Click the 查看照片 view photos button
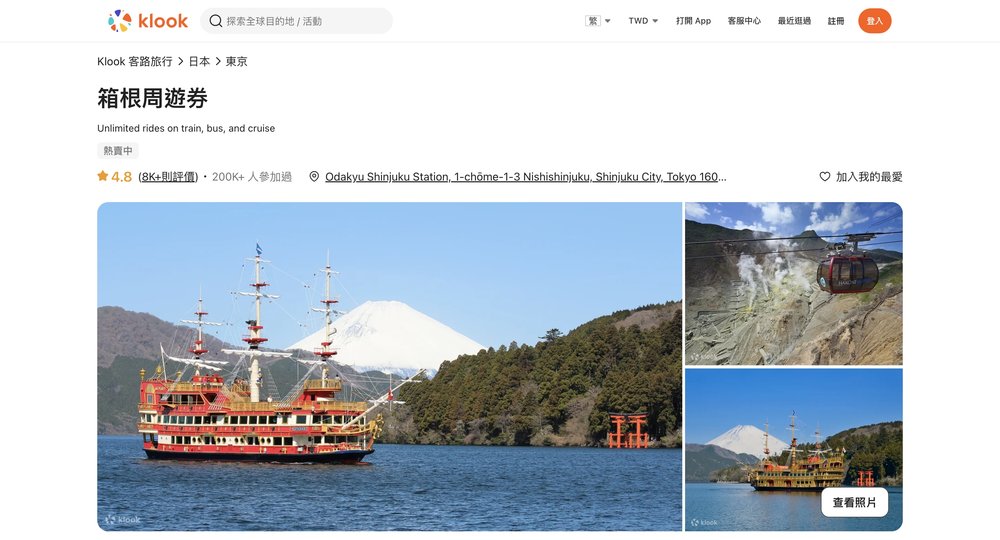The width and height of the screenshot is (1000, 540). pyautogui.click(x=854, y=502)
